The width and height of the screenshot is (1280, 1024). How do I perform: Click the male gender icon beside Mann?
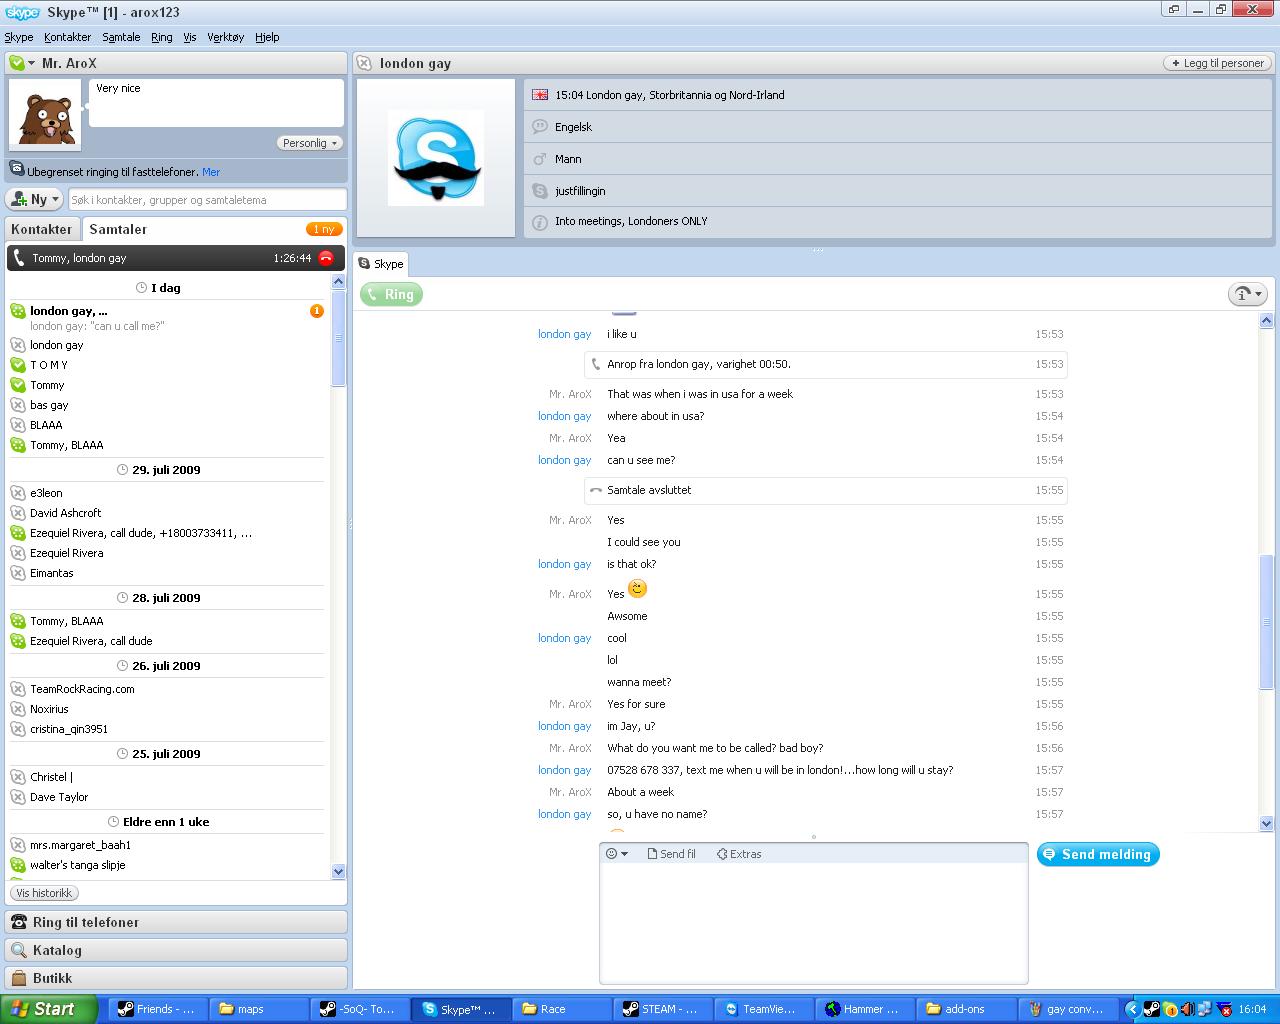click(540, 159)
